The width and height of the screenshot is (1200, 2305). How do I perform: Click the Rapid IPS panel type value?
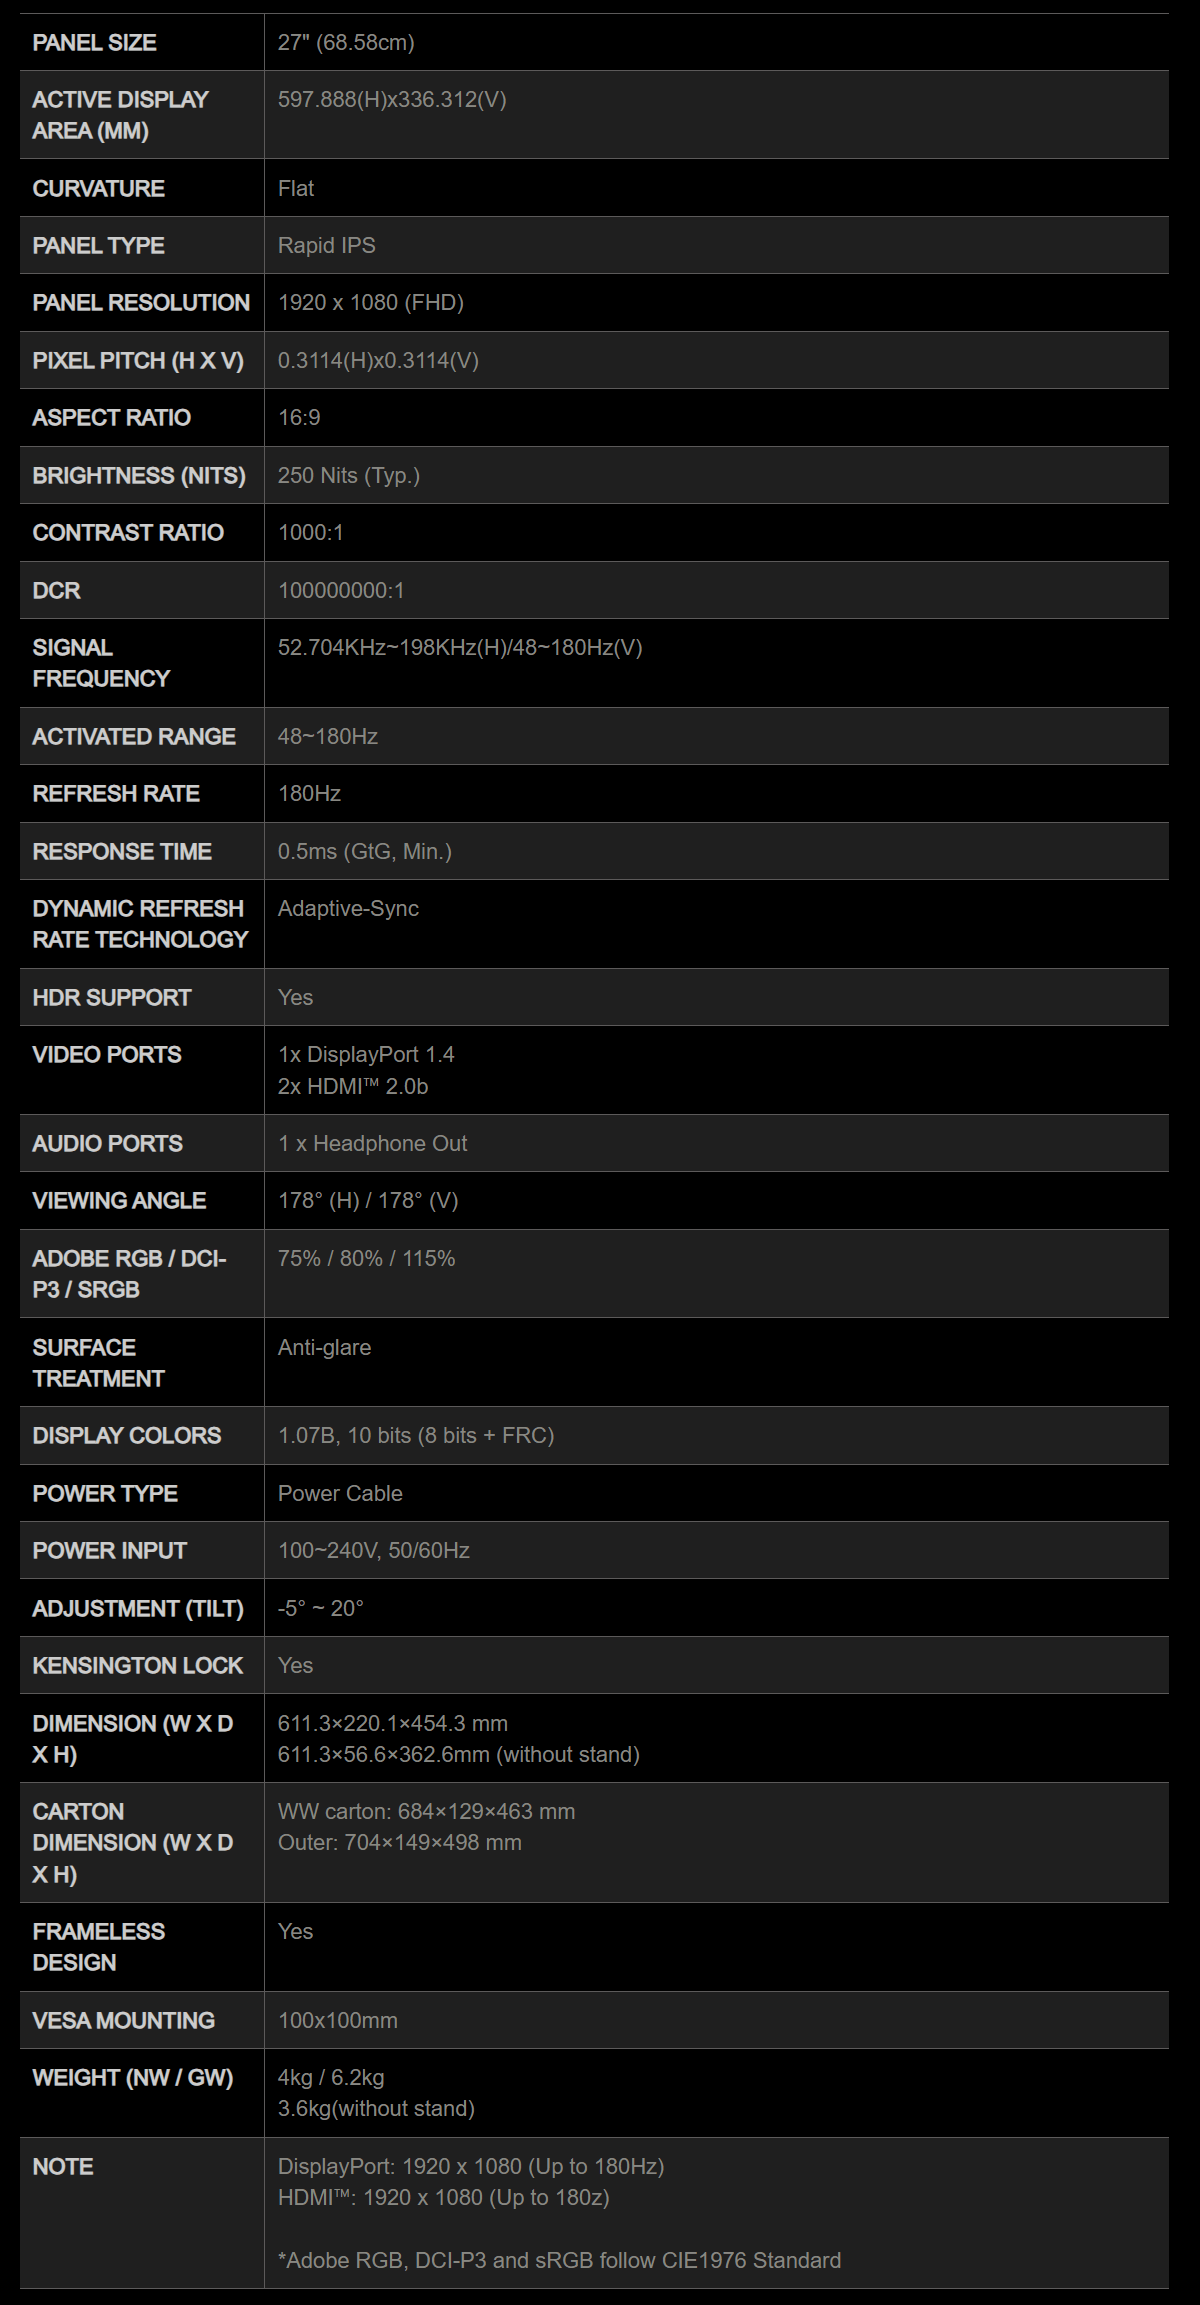(327, 246)
